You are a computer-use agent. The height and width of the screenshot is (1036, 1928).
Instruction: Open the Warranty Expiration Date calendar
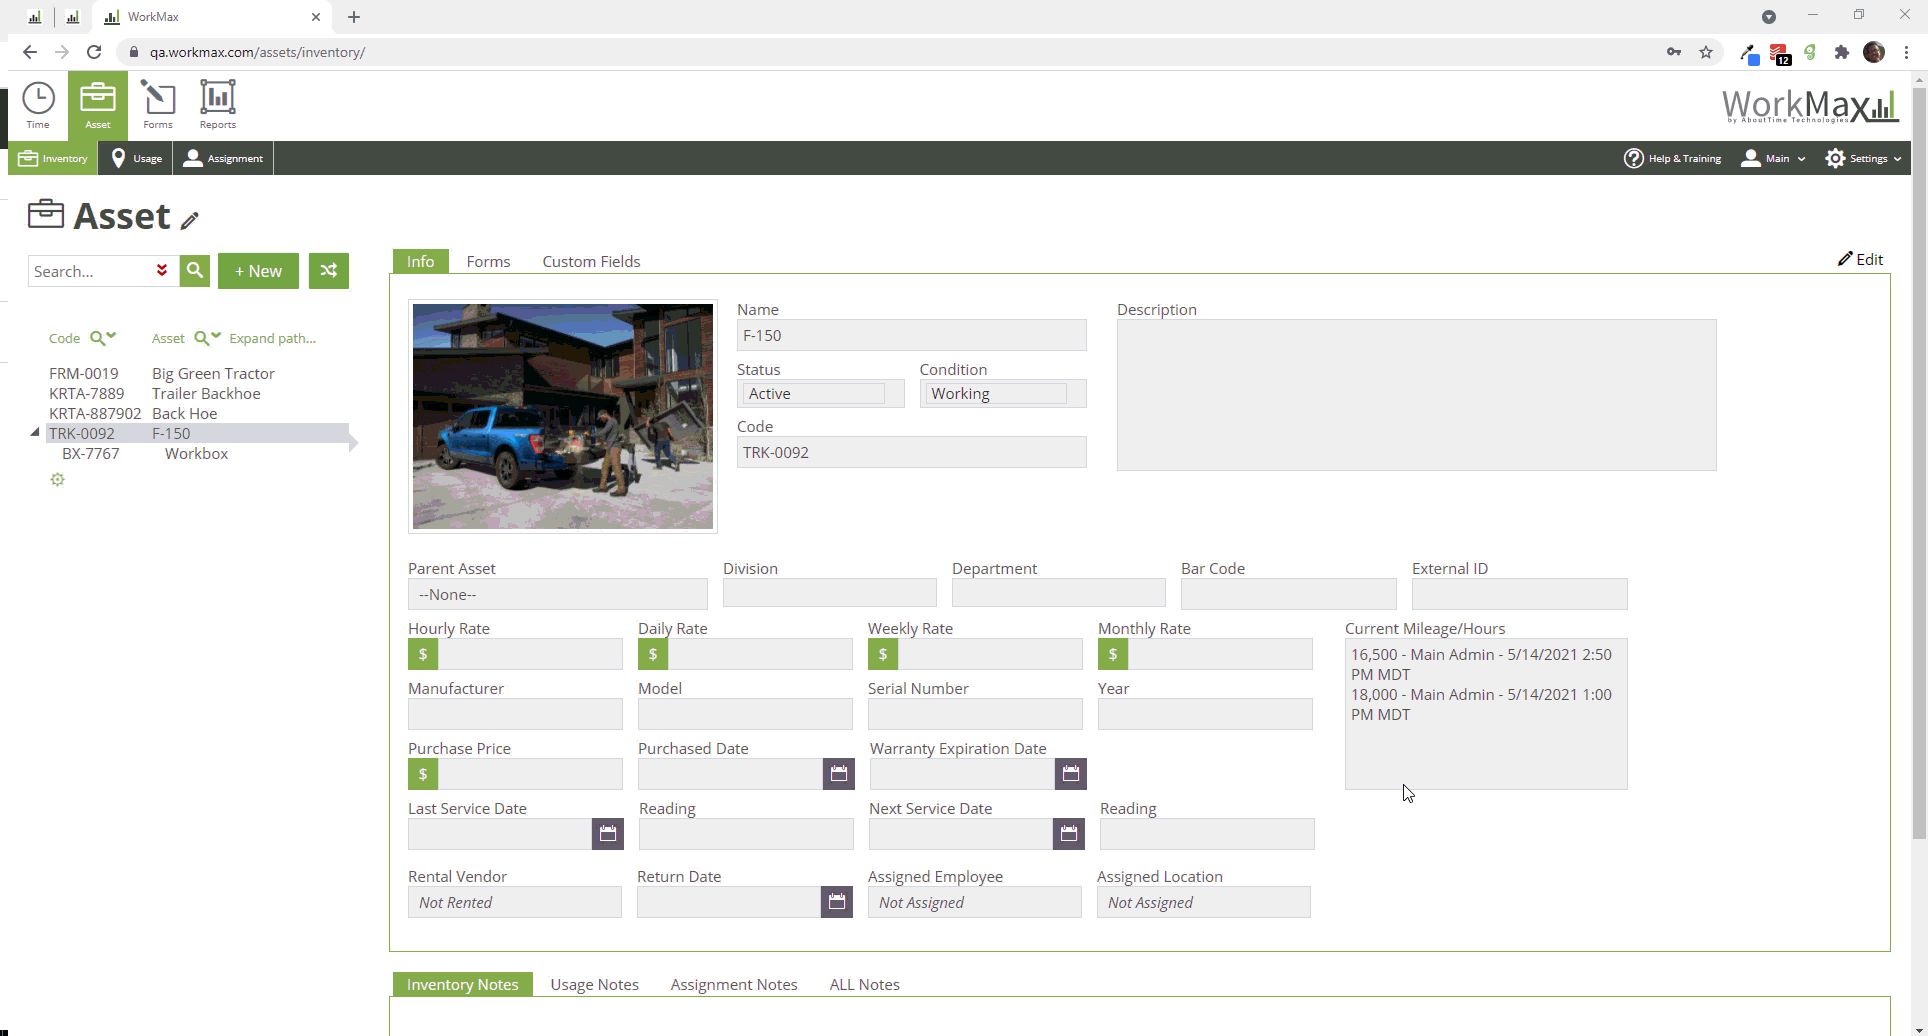point(1071,774)
